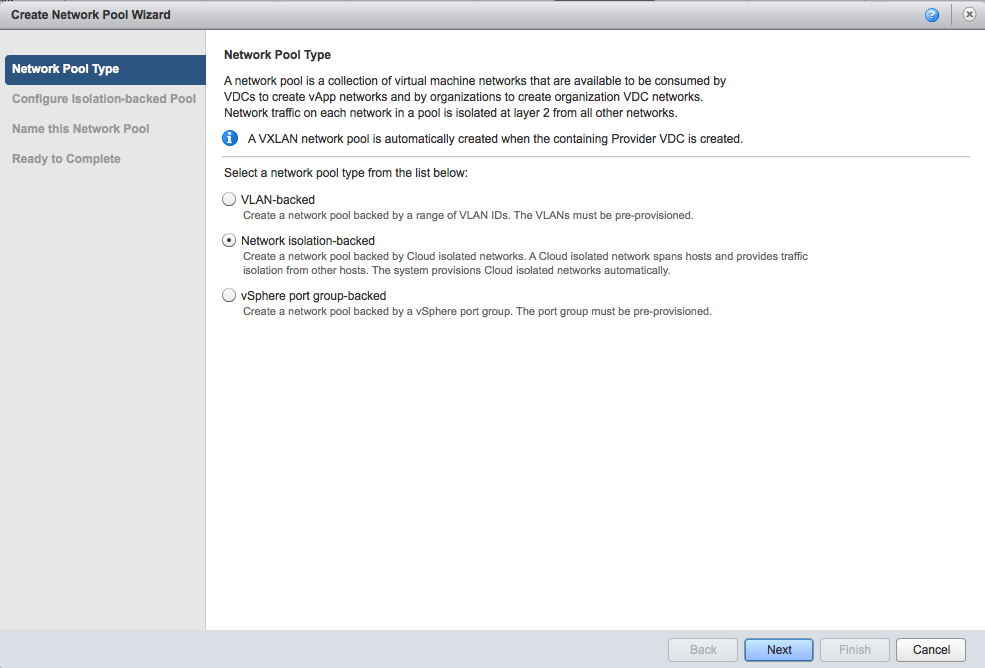This screenshot has width=985, height=668.
Task: Click the Create Network Pool Wizard title bar
Action: [x=400, y=15]
